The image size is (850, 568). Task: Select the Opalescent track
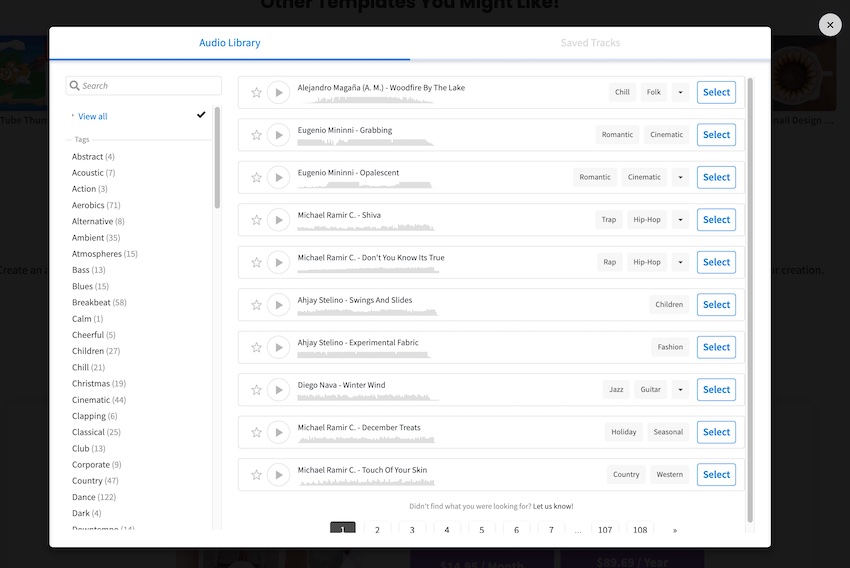pyautogui.click(x=716, y=177)
